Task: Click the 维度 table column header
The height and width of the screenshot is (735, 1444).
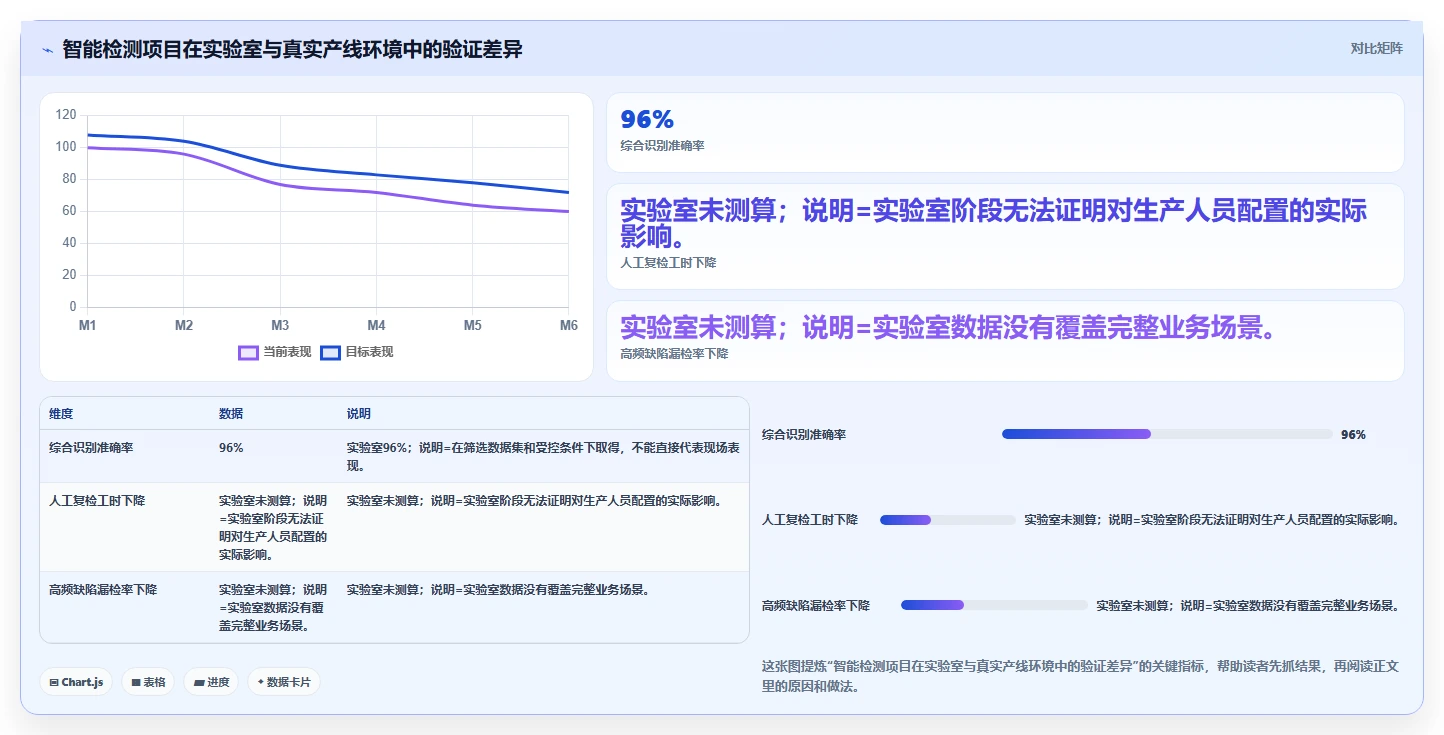Action: (x=61, y=414)
